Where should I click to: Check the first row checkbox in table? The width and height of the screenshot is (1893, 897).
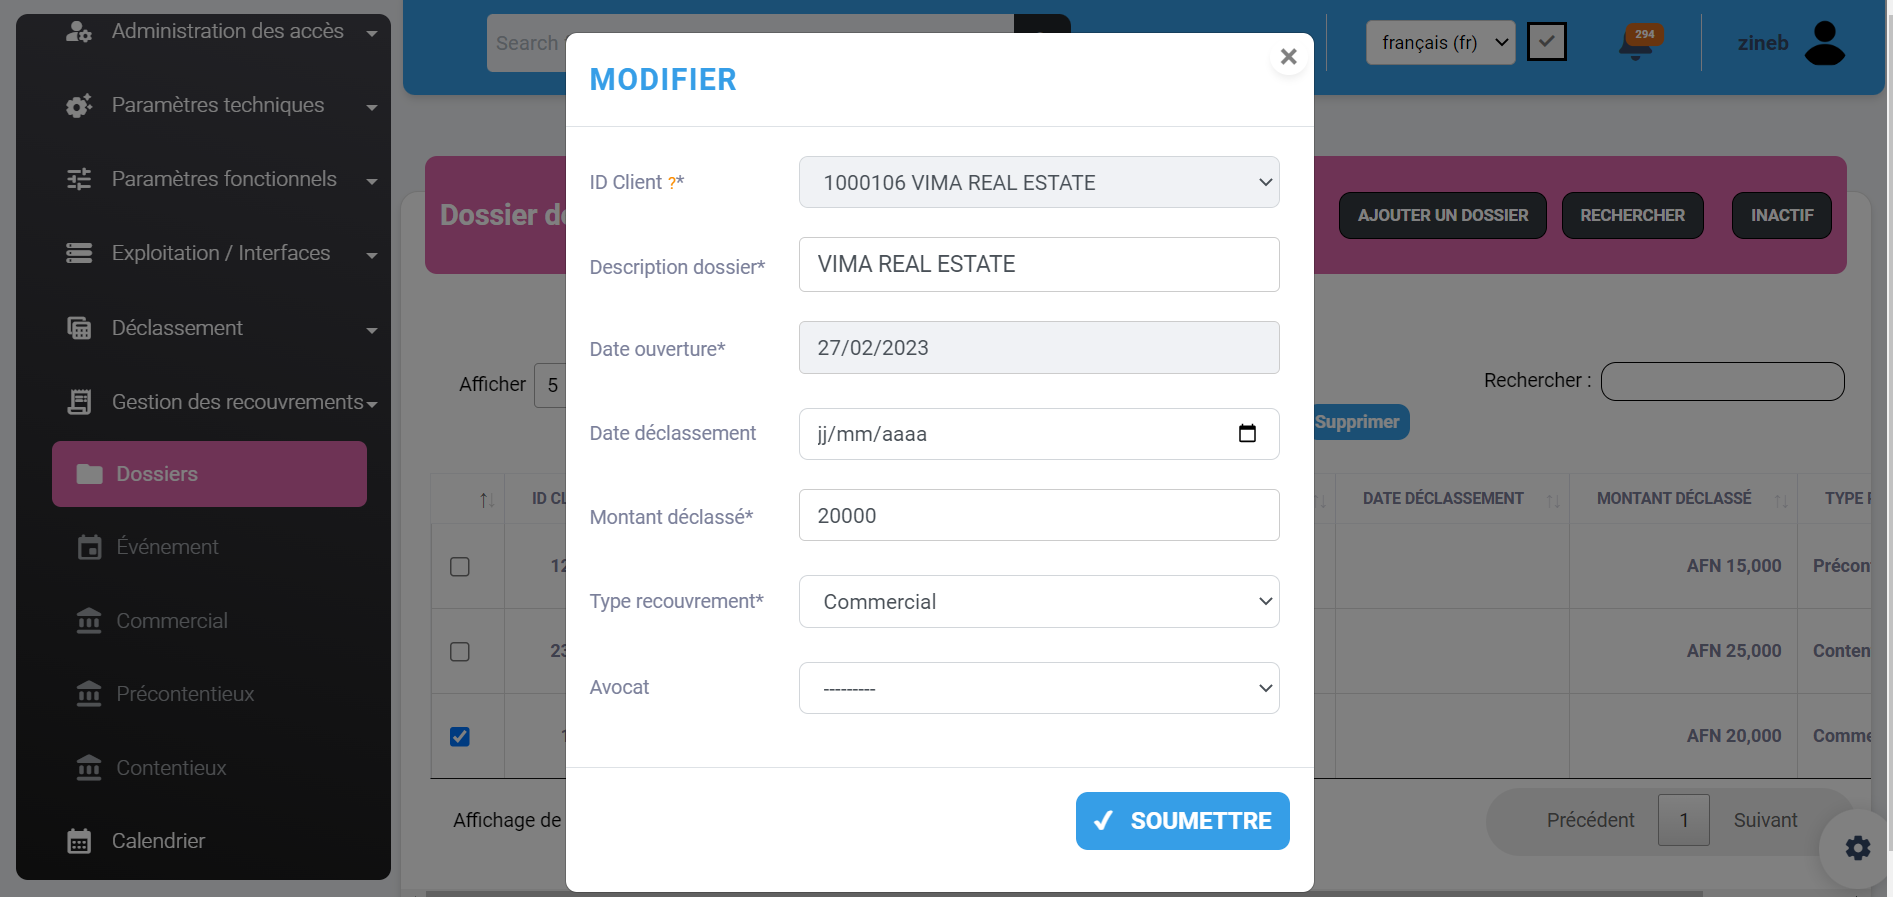click(x=460, y=567)
